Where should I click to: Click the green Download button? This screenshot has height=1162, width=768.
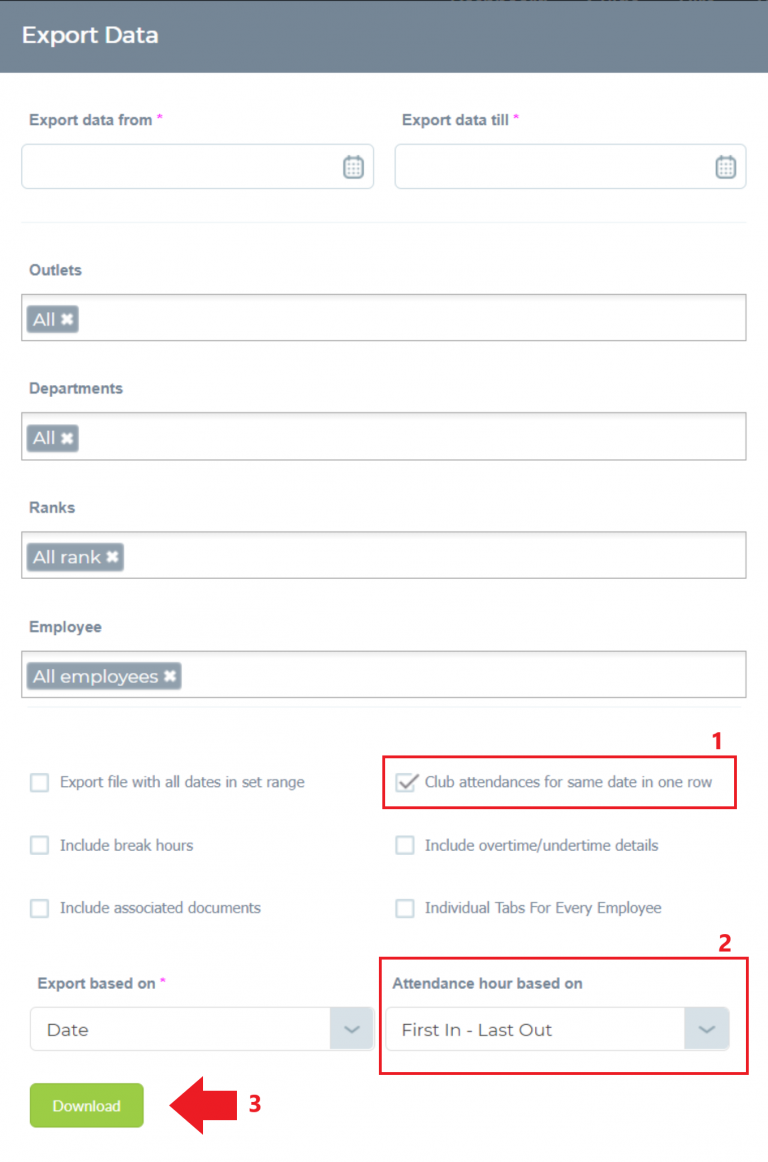coord(87,1106)
